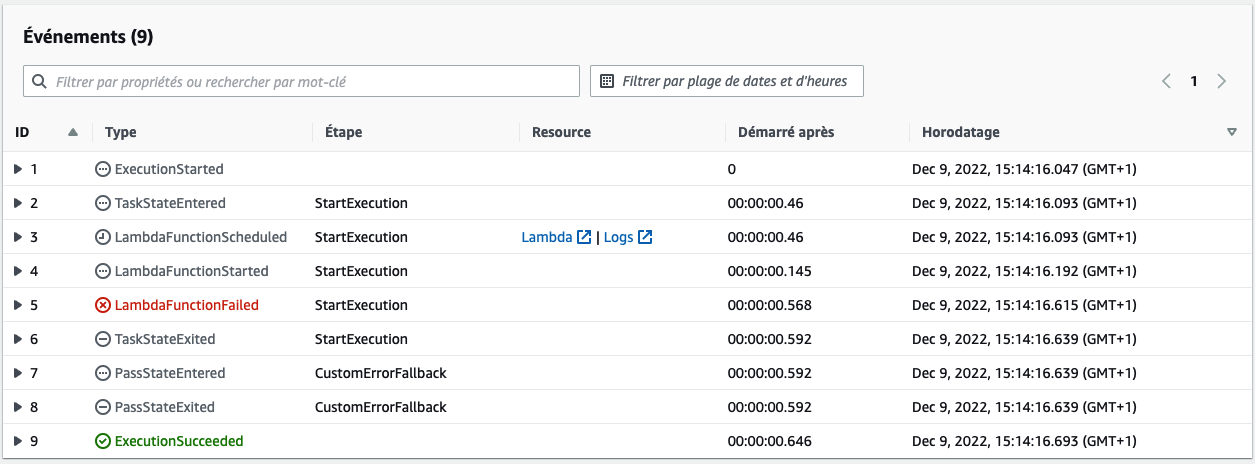Open Lambda external link icon
The width and height of the screenshot is (1255, 464).
(x=584, y=237)
